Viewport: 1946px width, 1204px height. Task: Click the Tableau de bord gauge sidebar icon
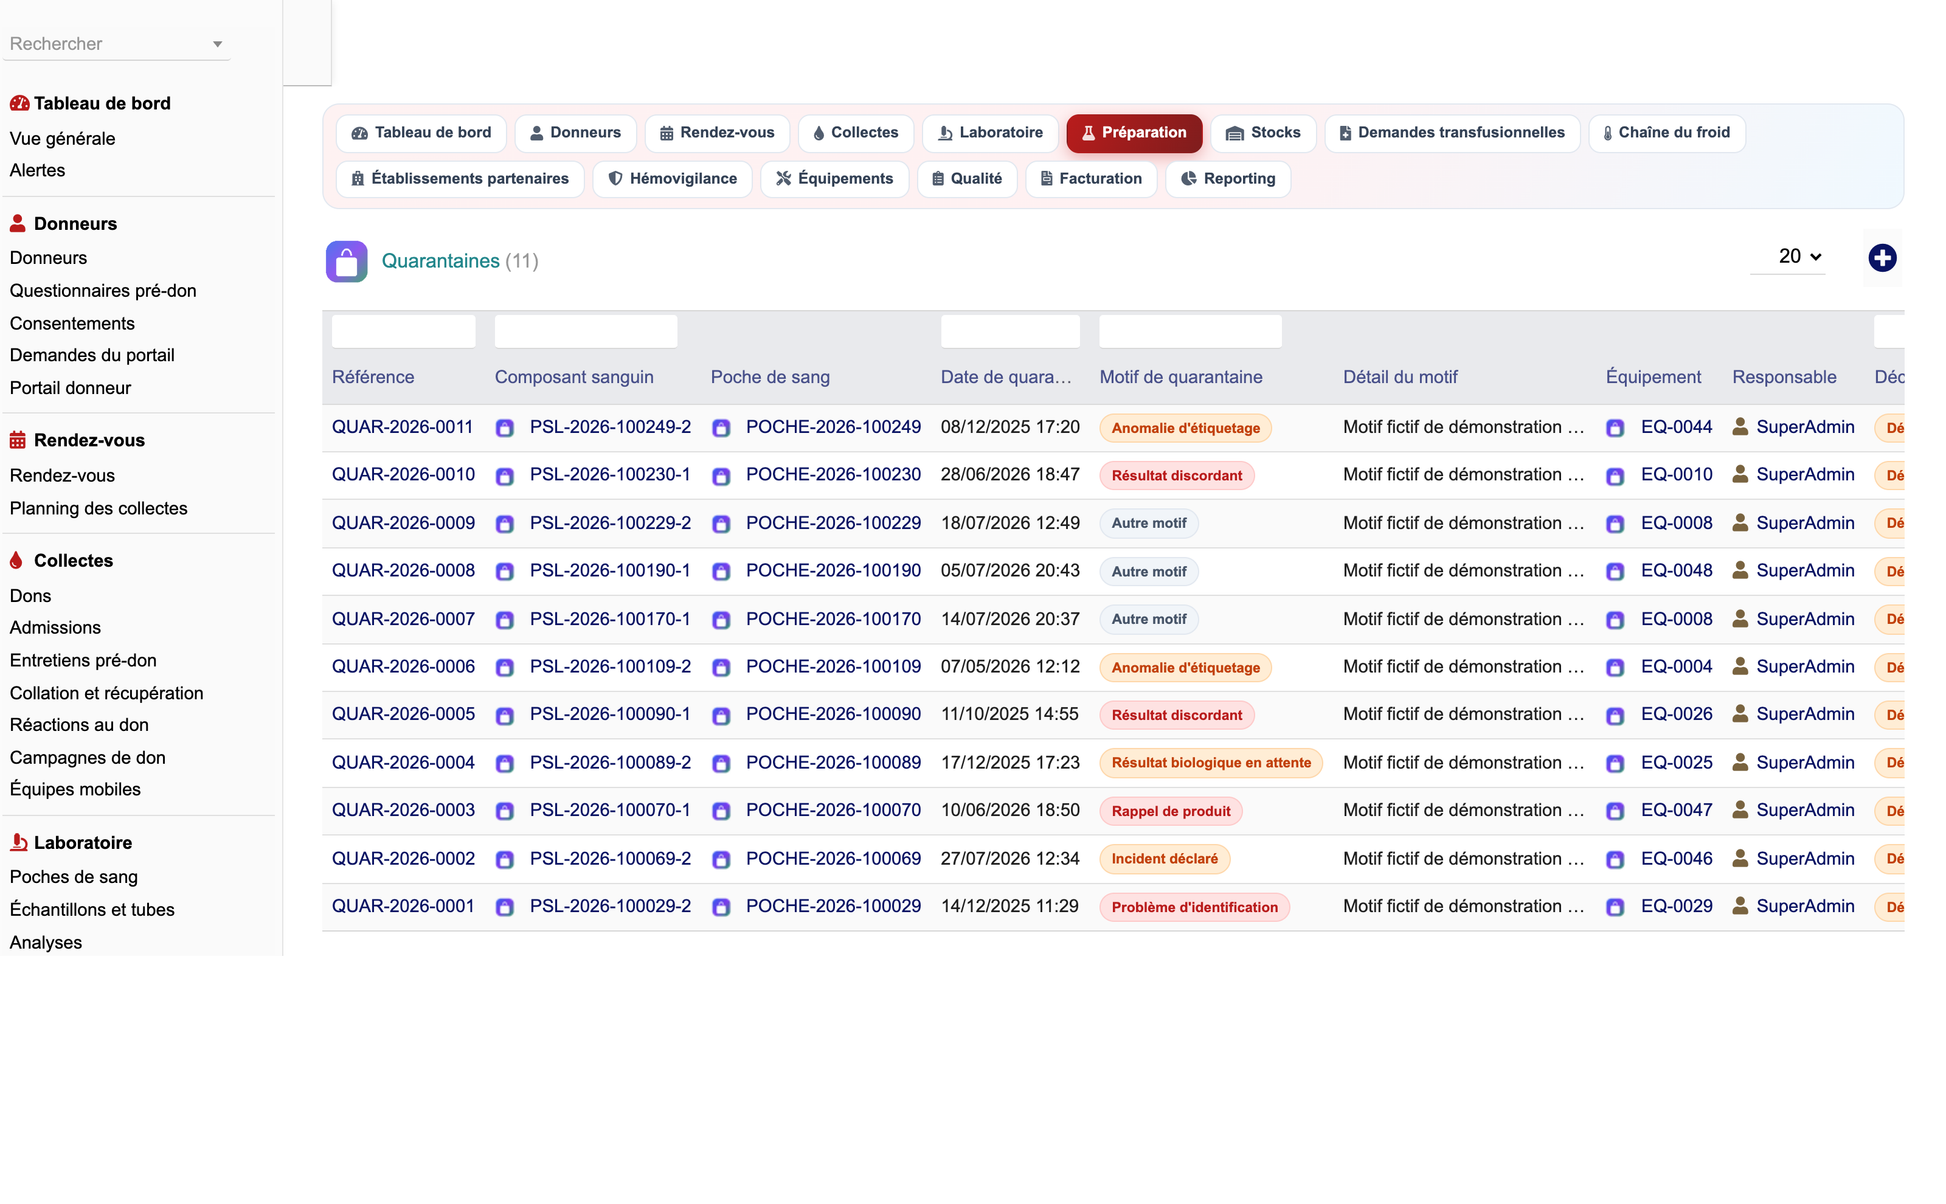pyautogui.click(x=19, y=103)
